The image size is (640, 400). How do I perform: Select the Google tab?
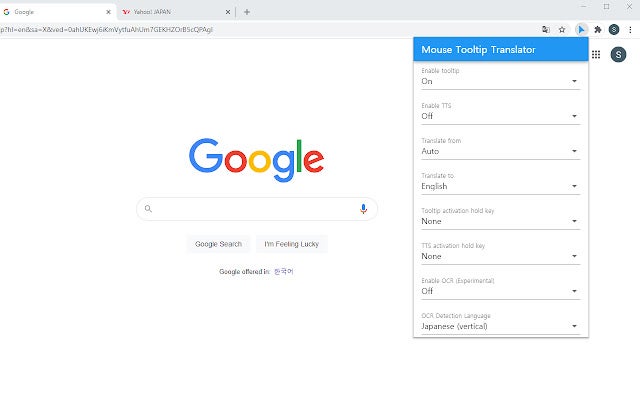(57, 12)
